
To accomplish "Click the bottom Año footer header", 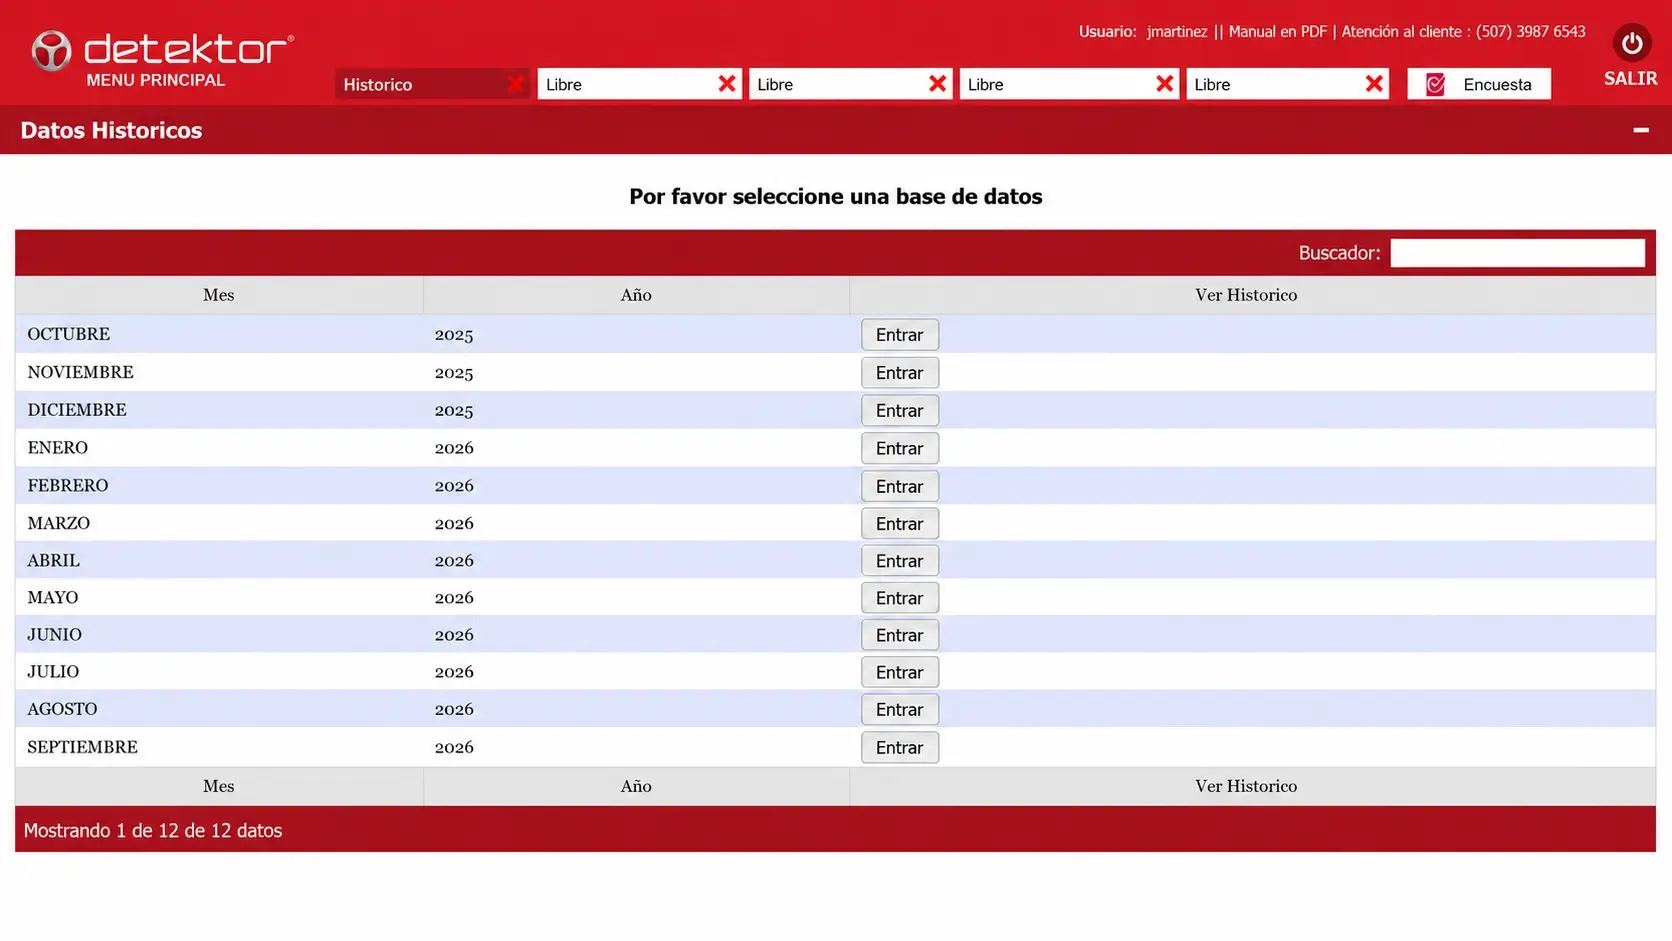I will [x=636, y=786].
